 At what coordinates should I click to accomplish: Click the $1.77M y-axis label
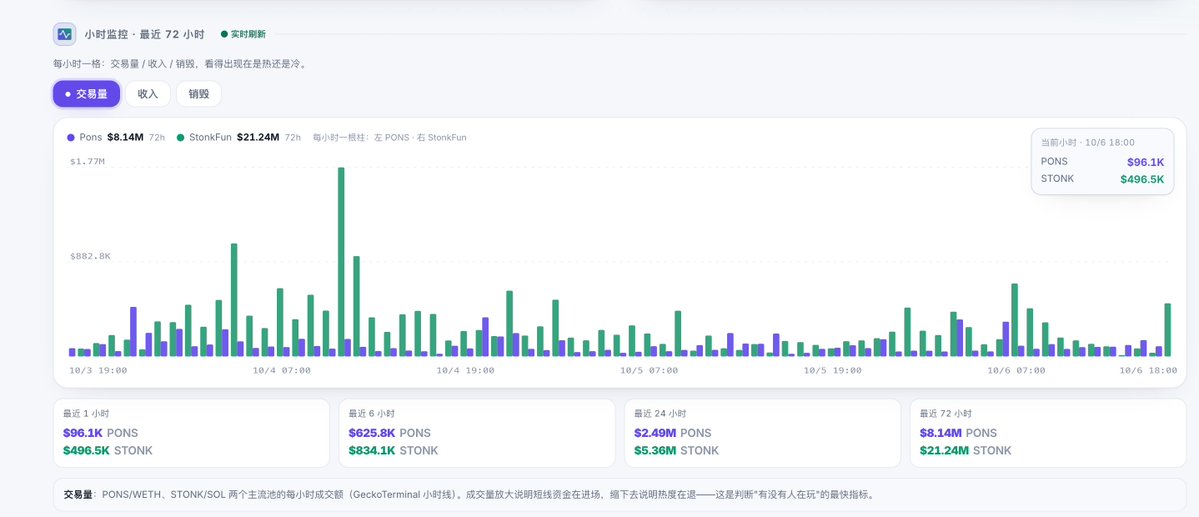point(87,161)
